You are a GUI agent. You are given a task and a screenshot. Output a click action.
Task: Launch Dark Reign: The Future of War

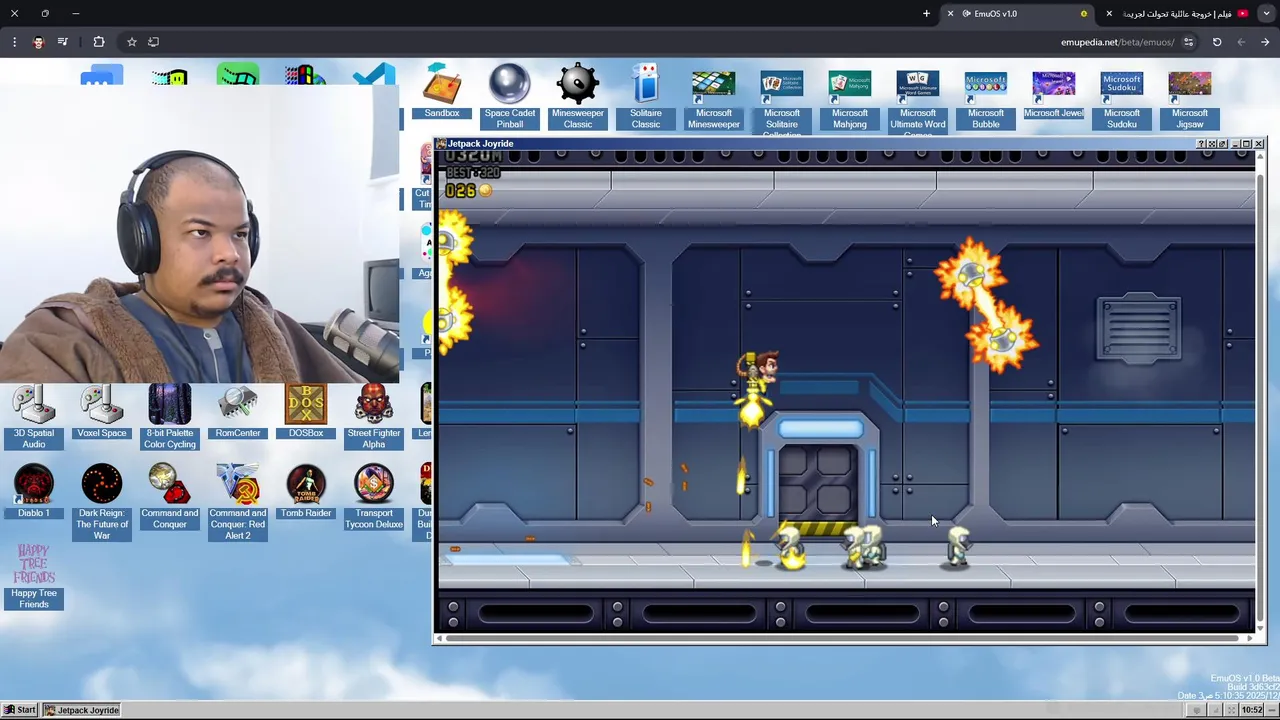102,503
